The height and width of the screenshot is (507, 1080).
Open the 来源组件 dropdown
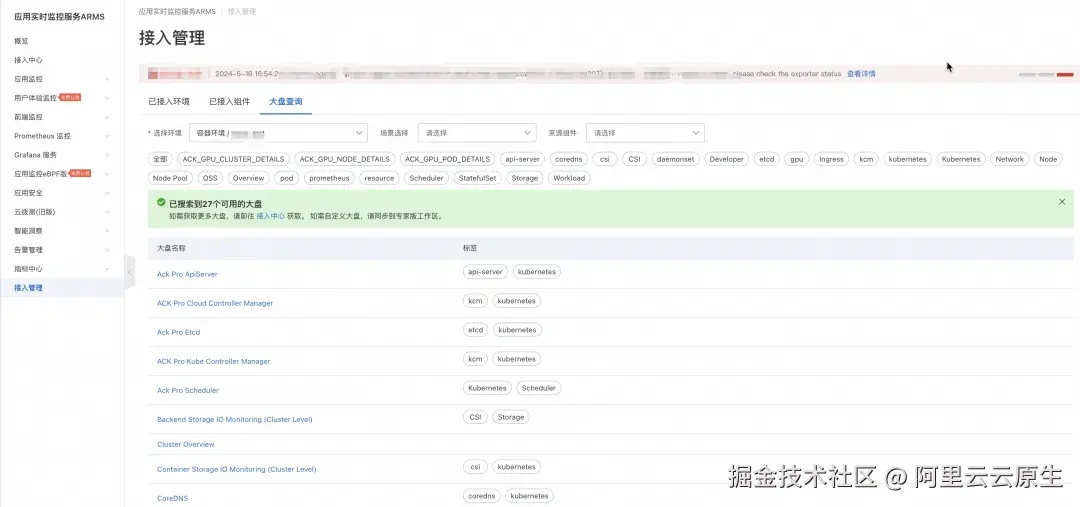645,132
